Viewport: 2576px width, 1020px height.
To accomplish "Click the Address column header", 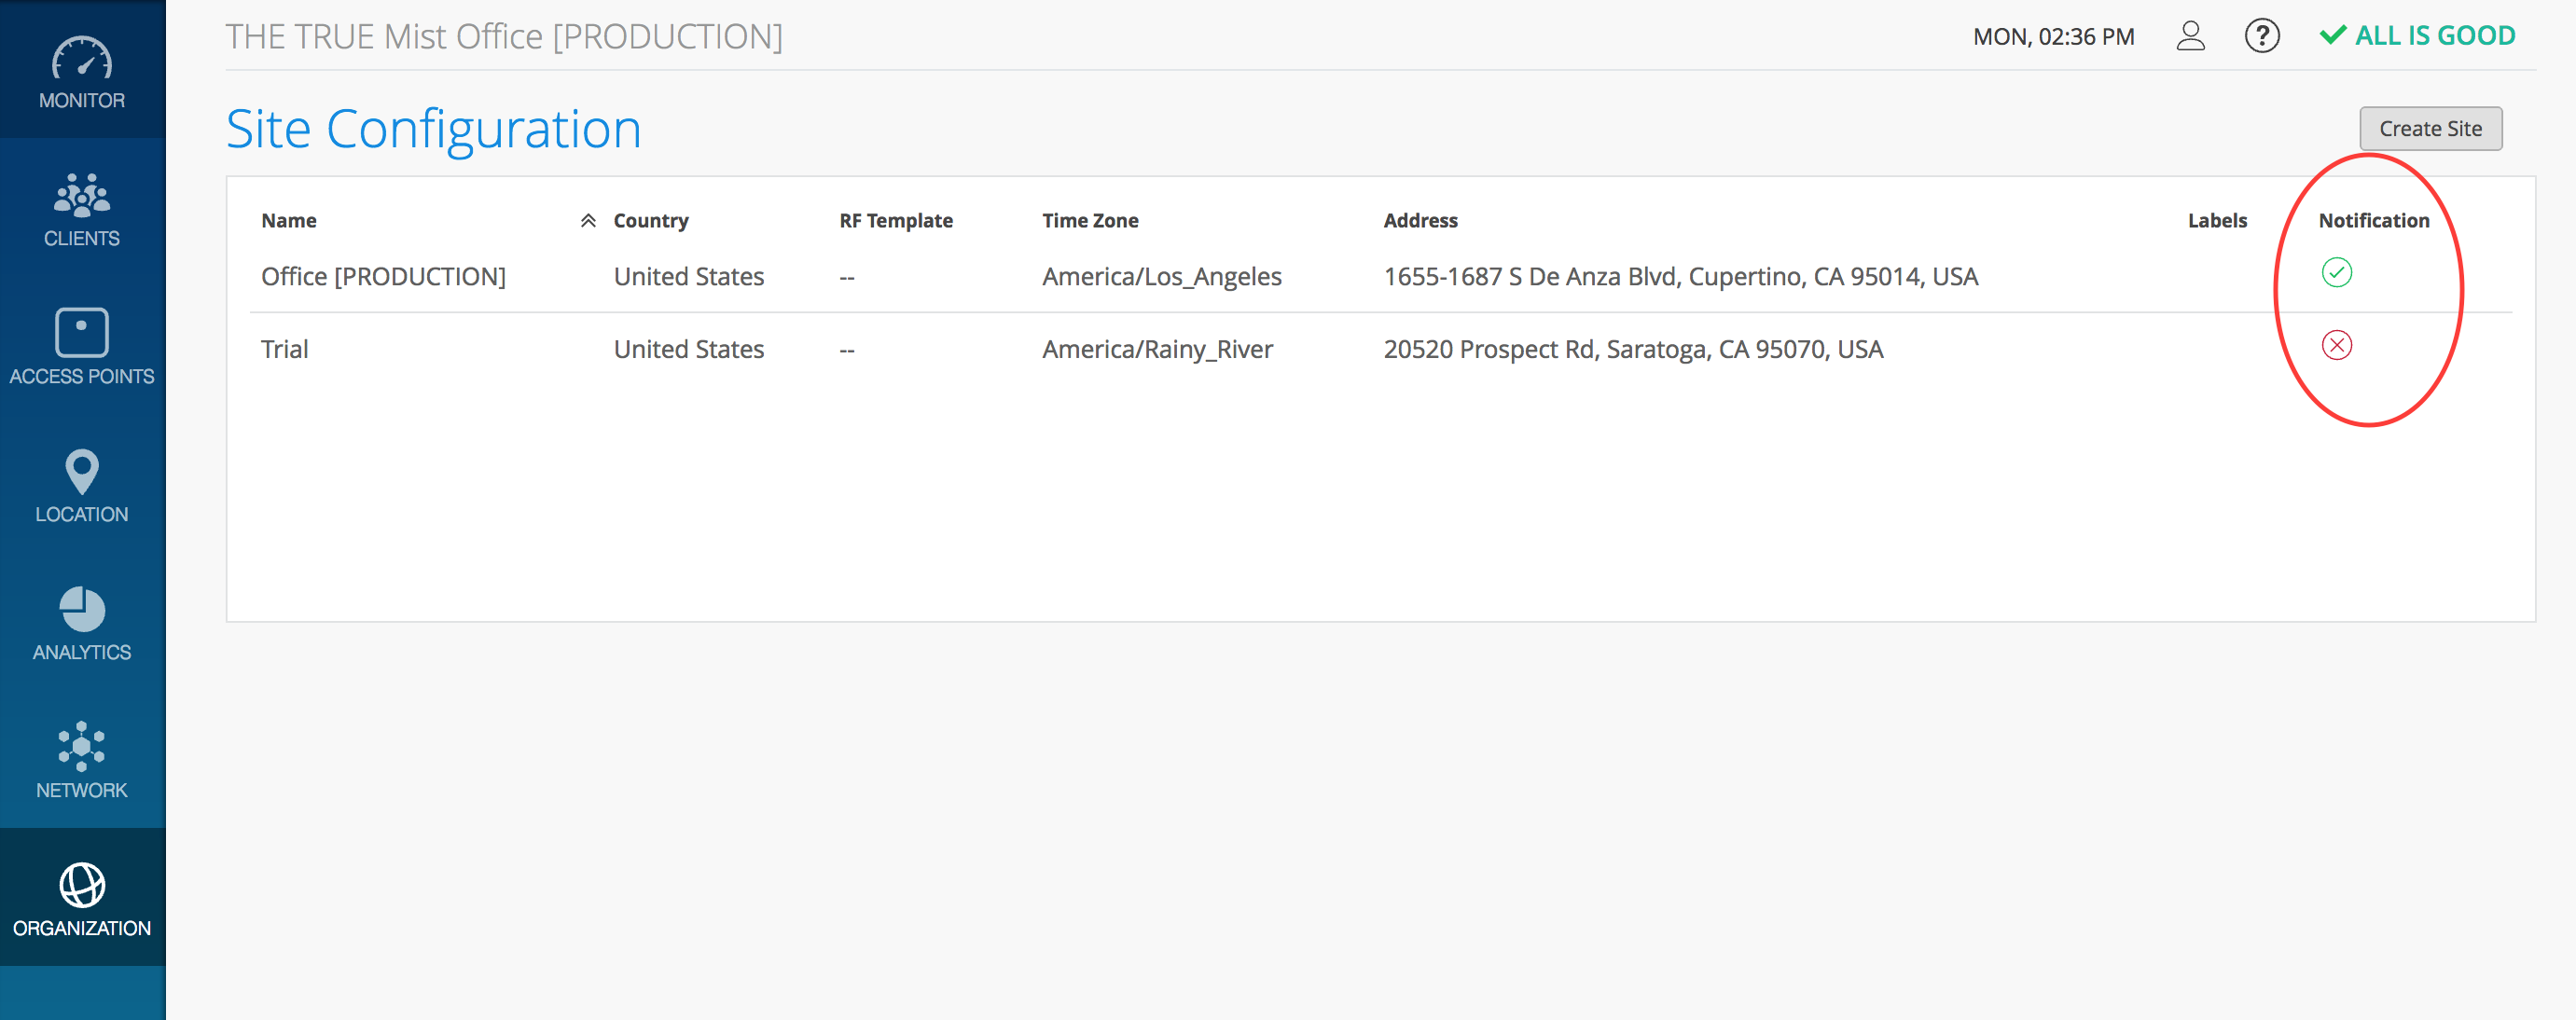I will (x=1420, y=221).
